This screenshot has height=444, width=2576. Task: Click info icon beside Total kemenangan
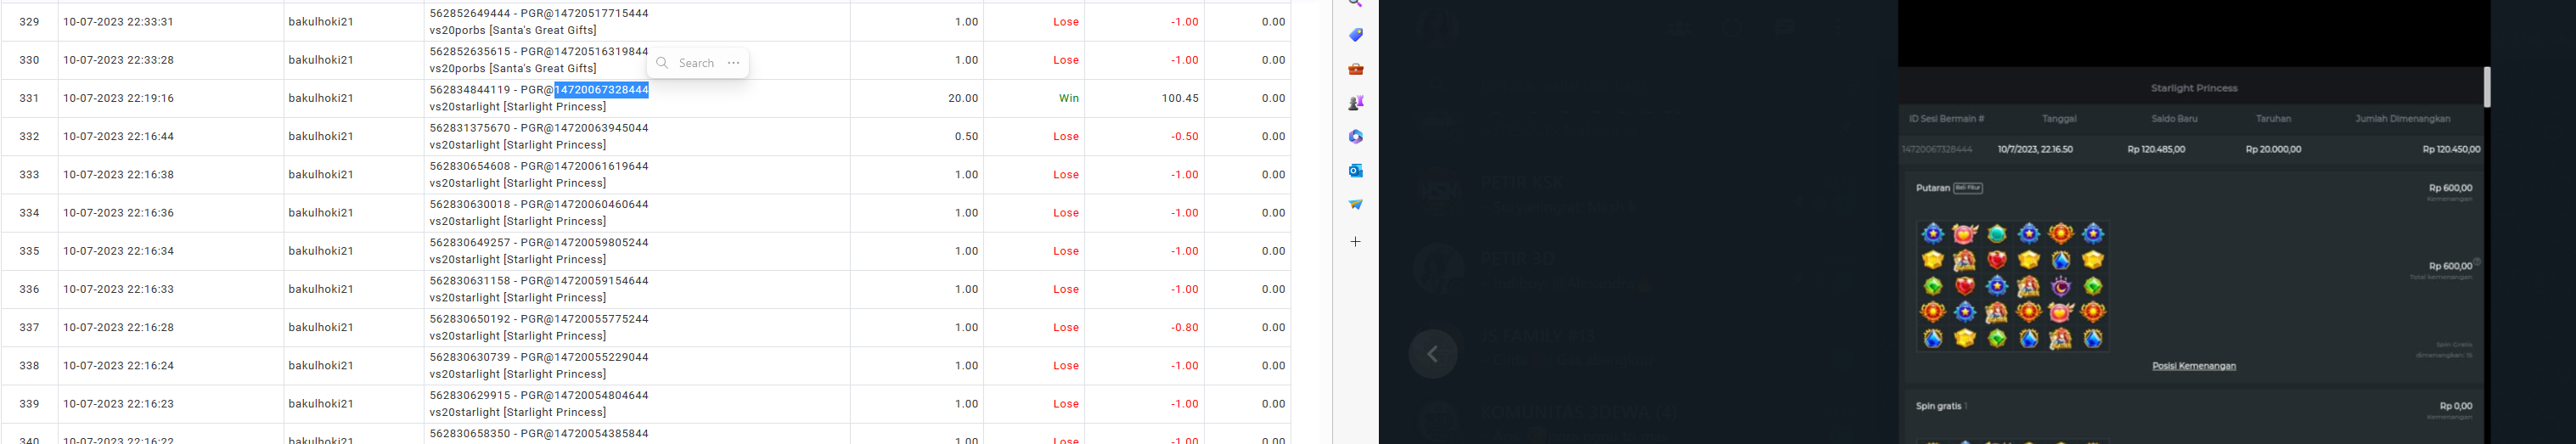coord(2478,262)
